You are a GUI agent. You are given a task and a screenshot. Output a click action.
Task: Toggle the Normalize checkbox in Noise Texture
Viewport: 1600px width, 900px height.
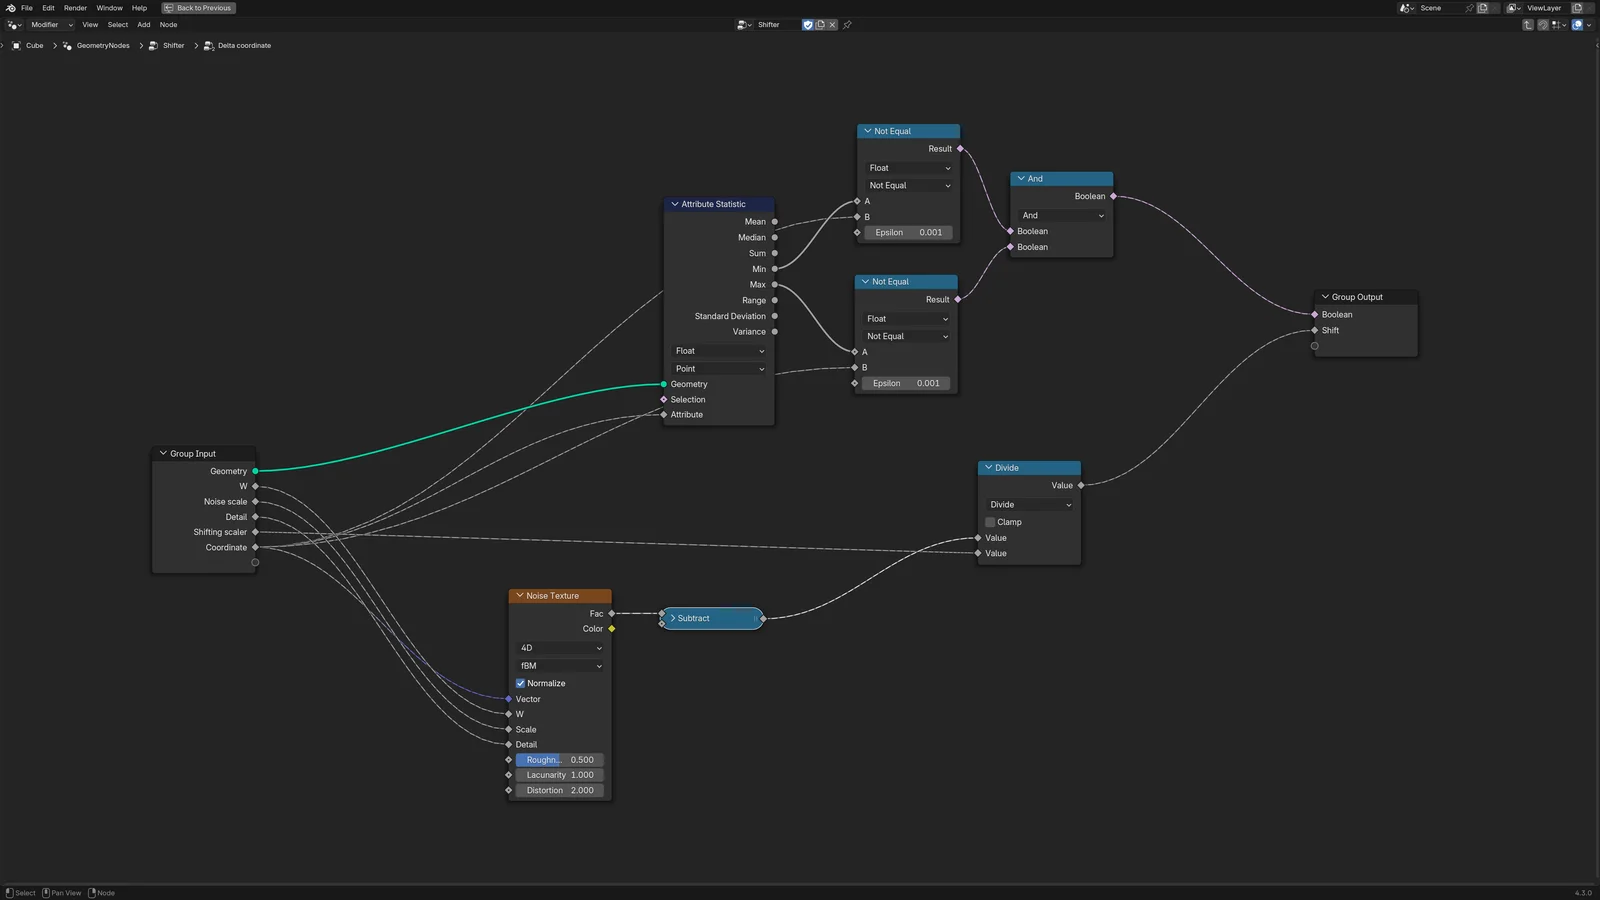tap(520, 684)
